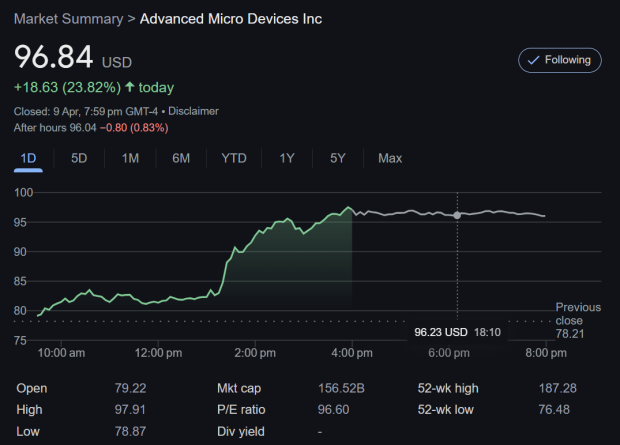The image size is (620, 445).
Task: Click the Open value 79.22
Action: (x=130, y=388)
